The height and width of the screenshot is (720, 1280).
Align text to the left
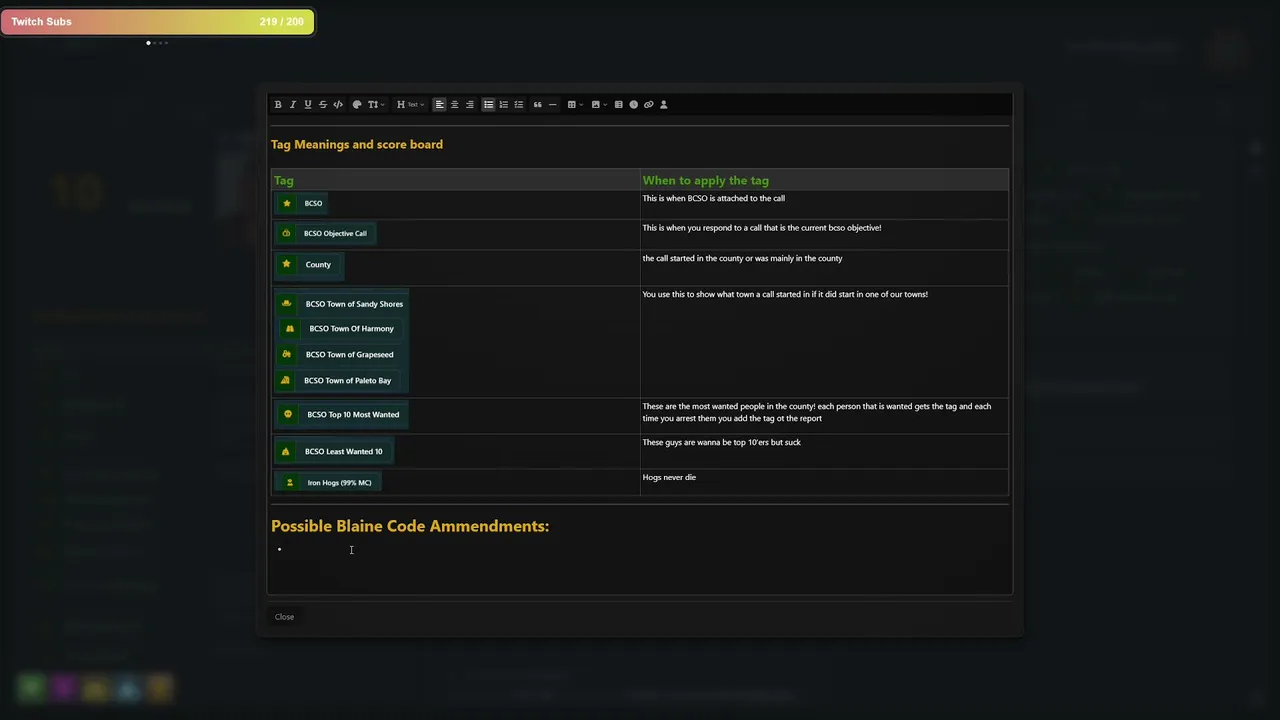click(x=439, y=104)
